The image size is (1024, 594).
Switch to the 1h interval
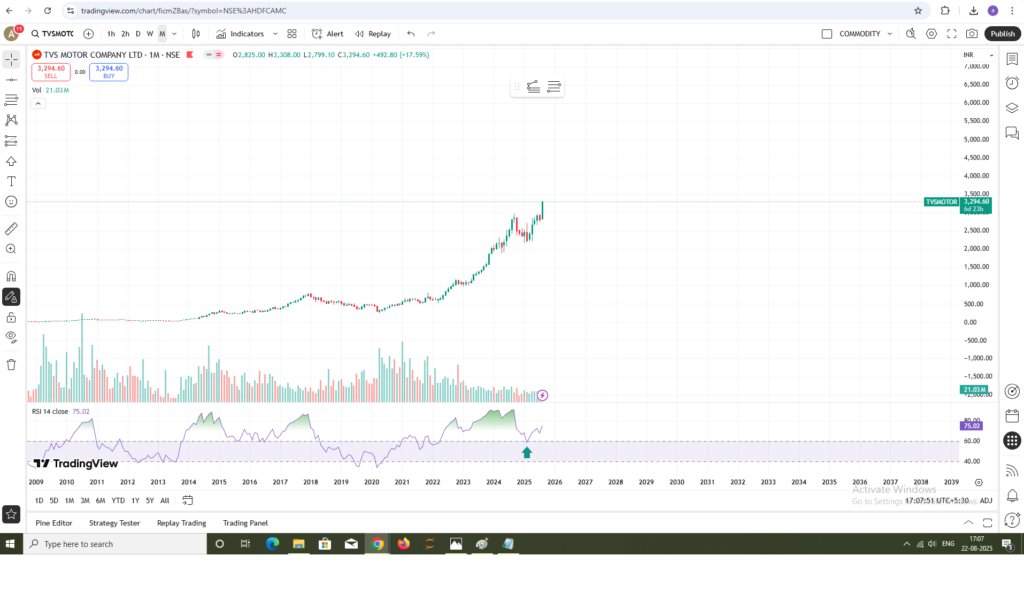pos(111,34)
